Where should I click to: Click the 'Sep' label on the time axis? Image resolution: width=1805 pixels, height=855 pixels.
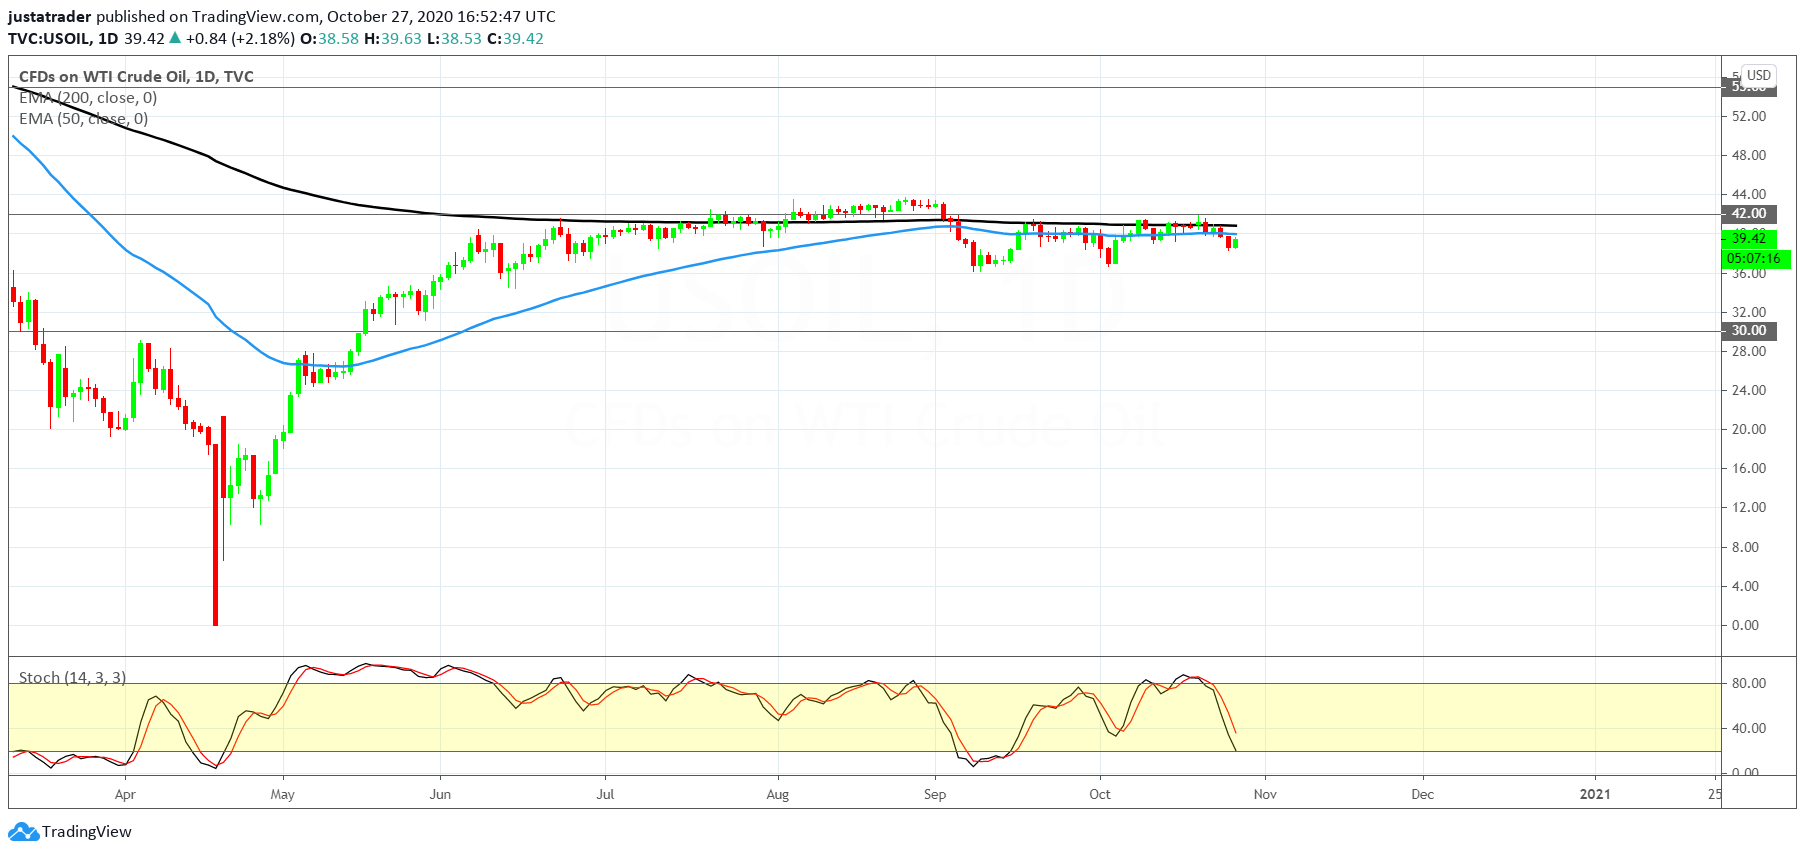pos(935,795)
